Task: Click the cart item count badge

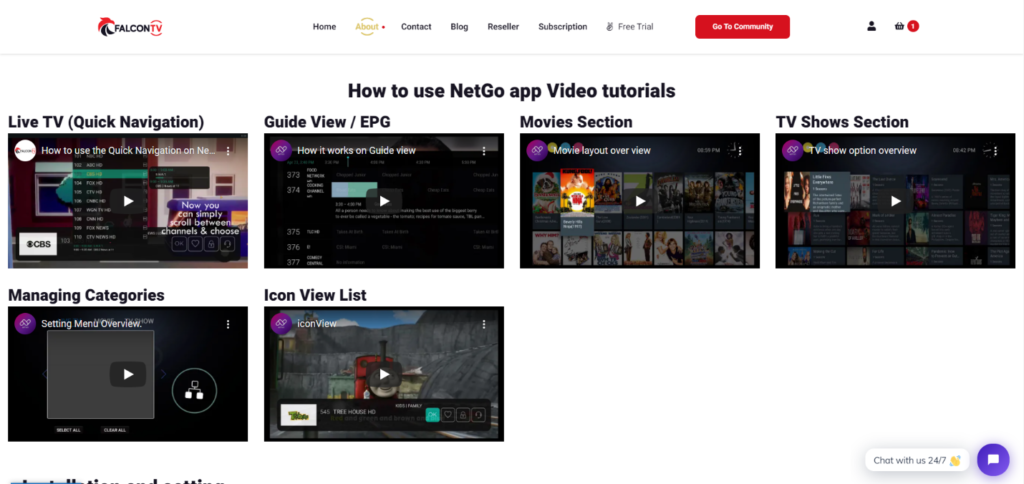Action: pos(913,26)
